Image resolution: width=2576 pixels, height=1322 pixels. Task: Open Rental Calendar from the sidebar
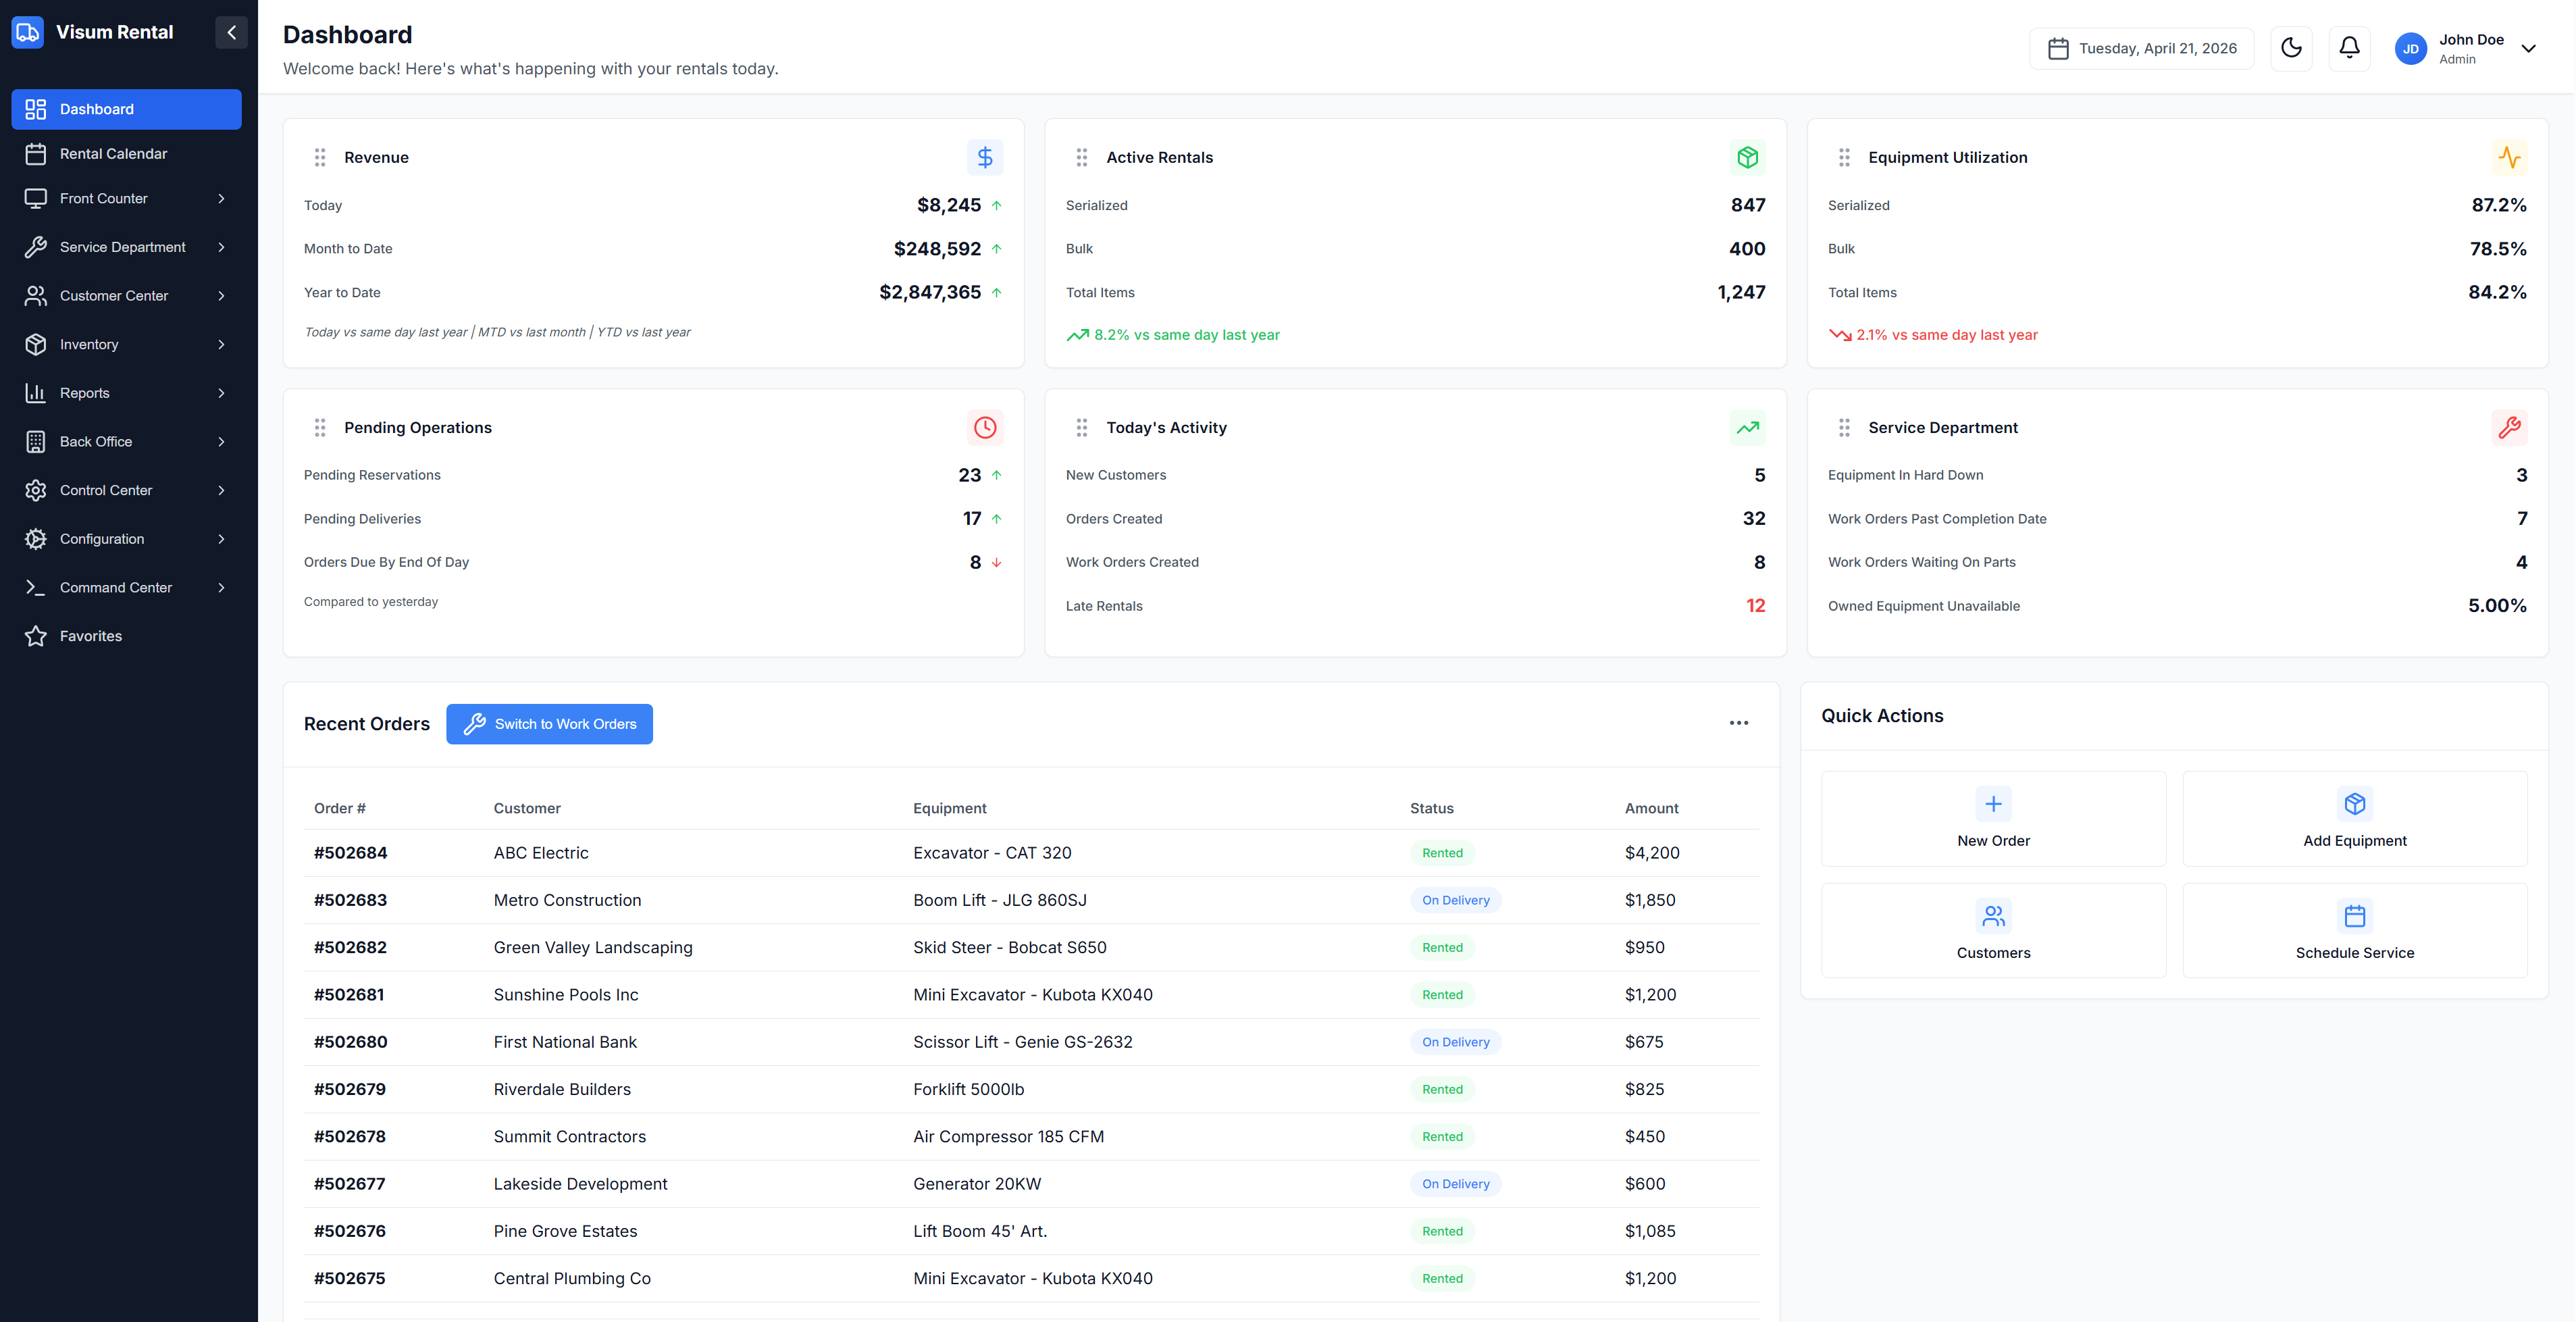coord(126,154)
